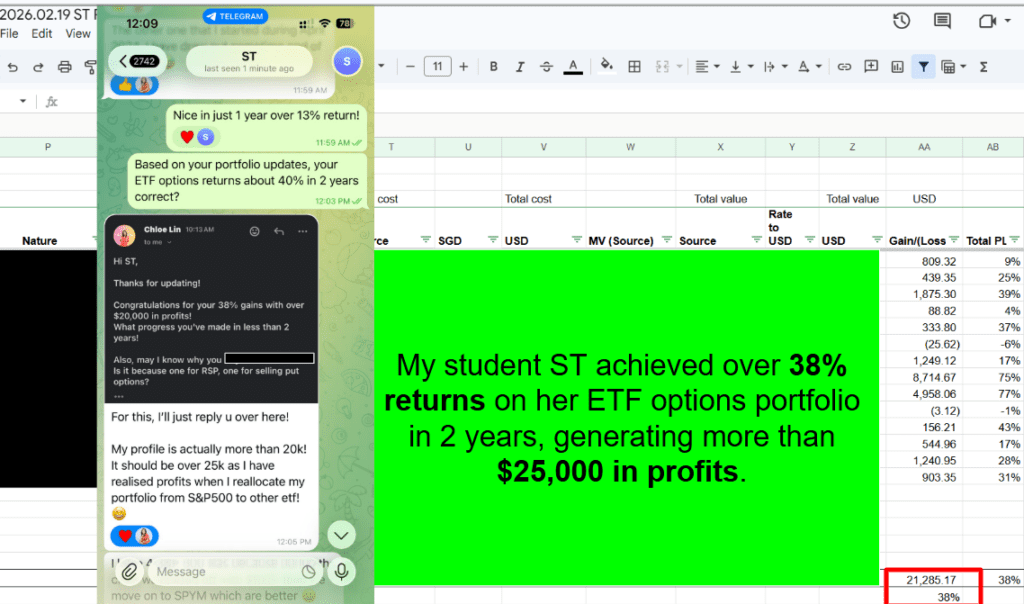
Task: Insert a chart from the toolbar
Action: click(x=897, y=67)
